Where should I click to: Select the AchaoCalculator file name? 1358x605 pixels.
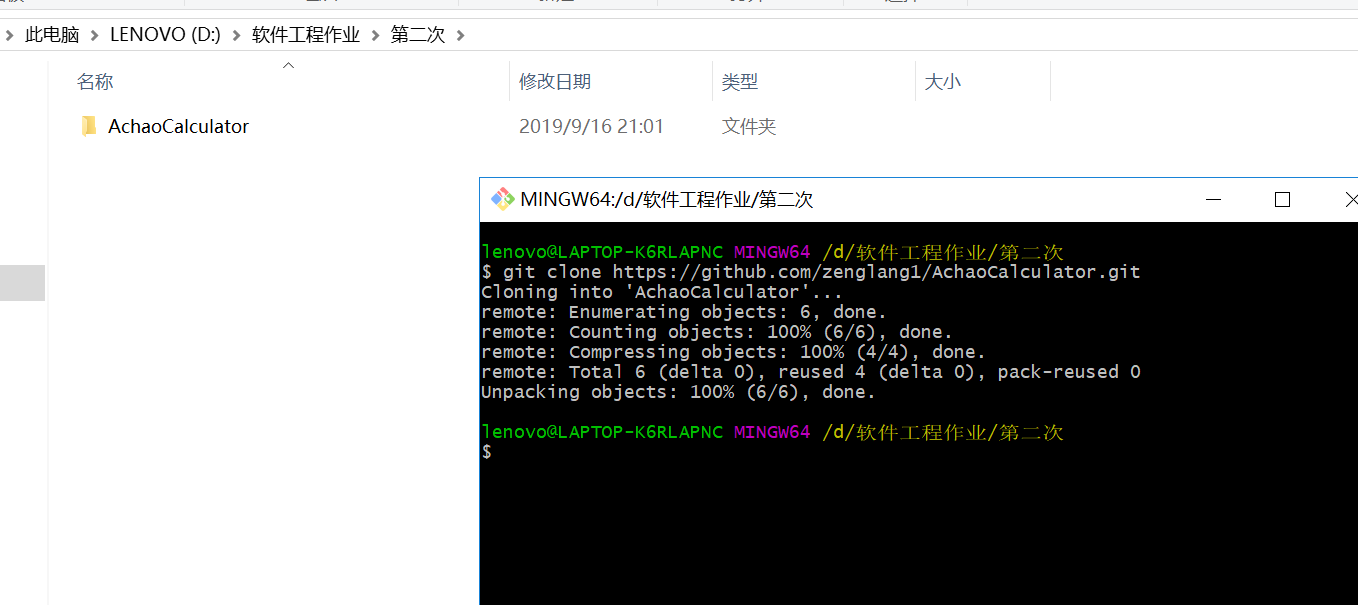[x=178, y=126]
